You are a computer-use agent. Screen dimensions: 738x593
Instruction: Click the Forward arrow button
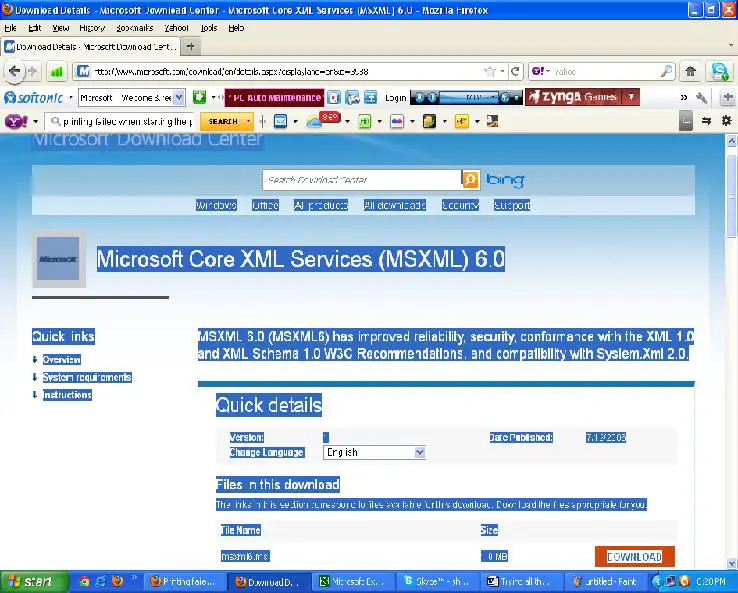[32, 72]
